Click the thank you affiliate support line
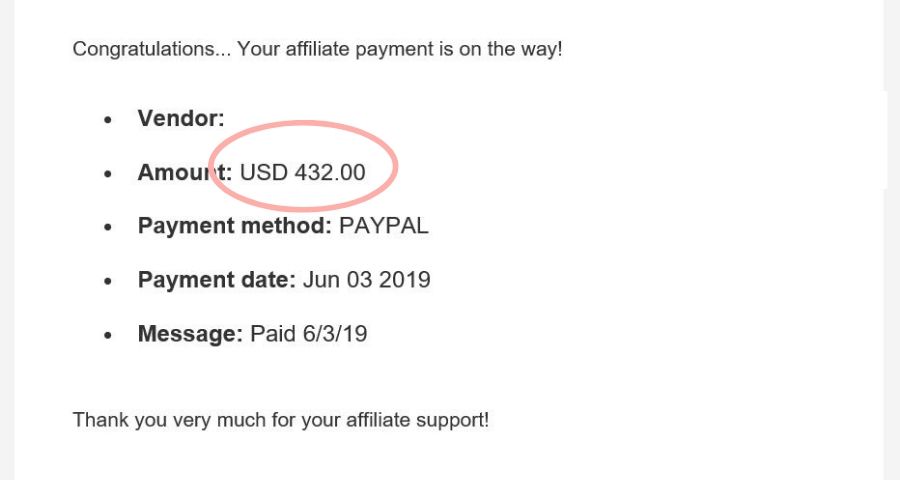 tap(281, 420)
